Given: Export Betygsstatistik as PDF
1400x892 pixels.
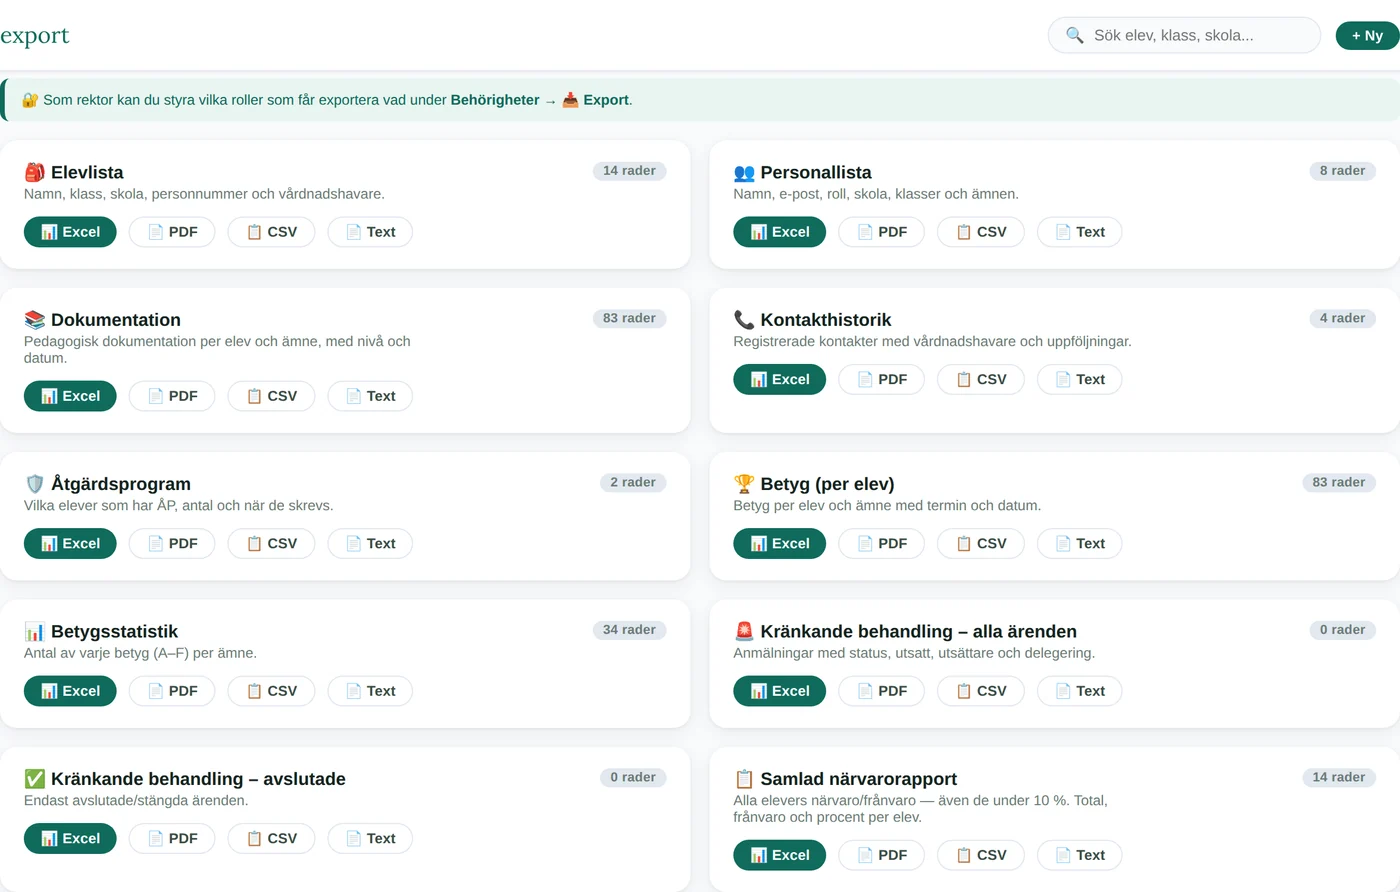Looking at the screenshot, I should coord(172,691).
